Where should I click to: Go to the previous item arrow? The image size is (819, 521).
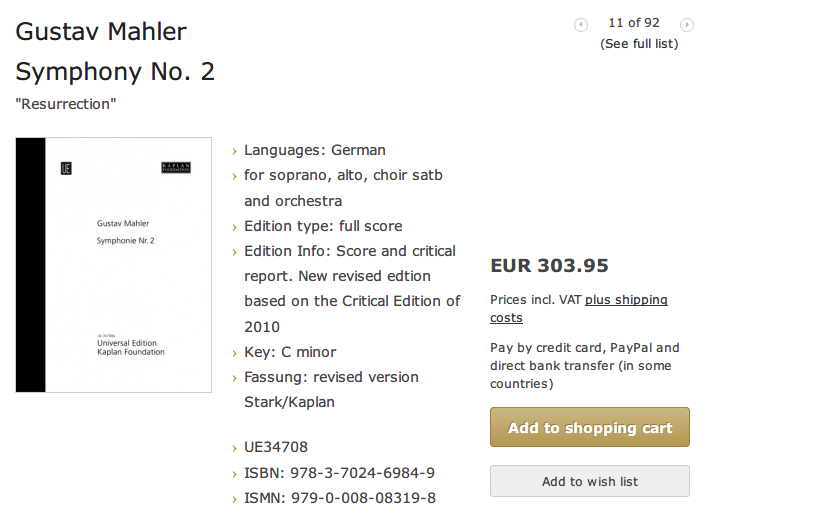[580, 25]
